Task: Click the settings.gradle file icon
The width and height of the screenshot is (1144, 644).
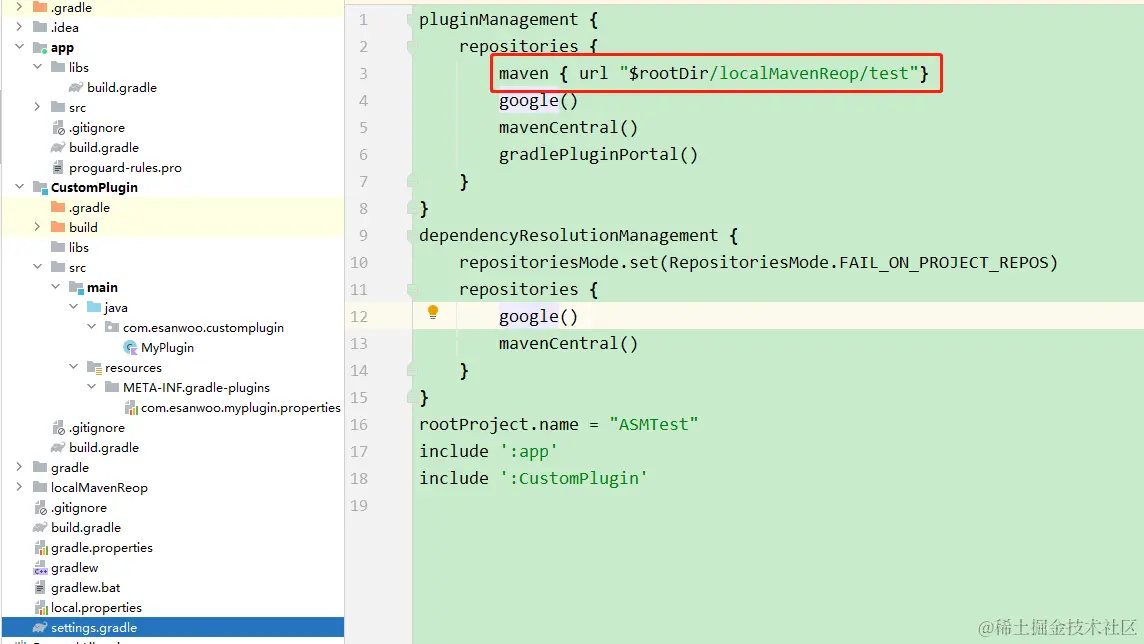Action: coord(40,627)
